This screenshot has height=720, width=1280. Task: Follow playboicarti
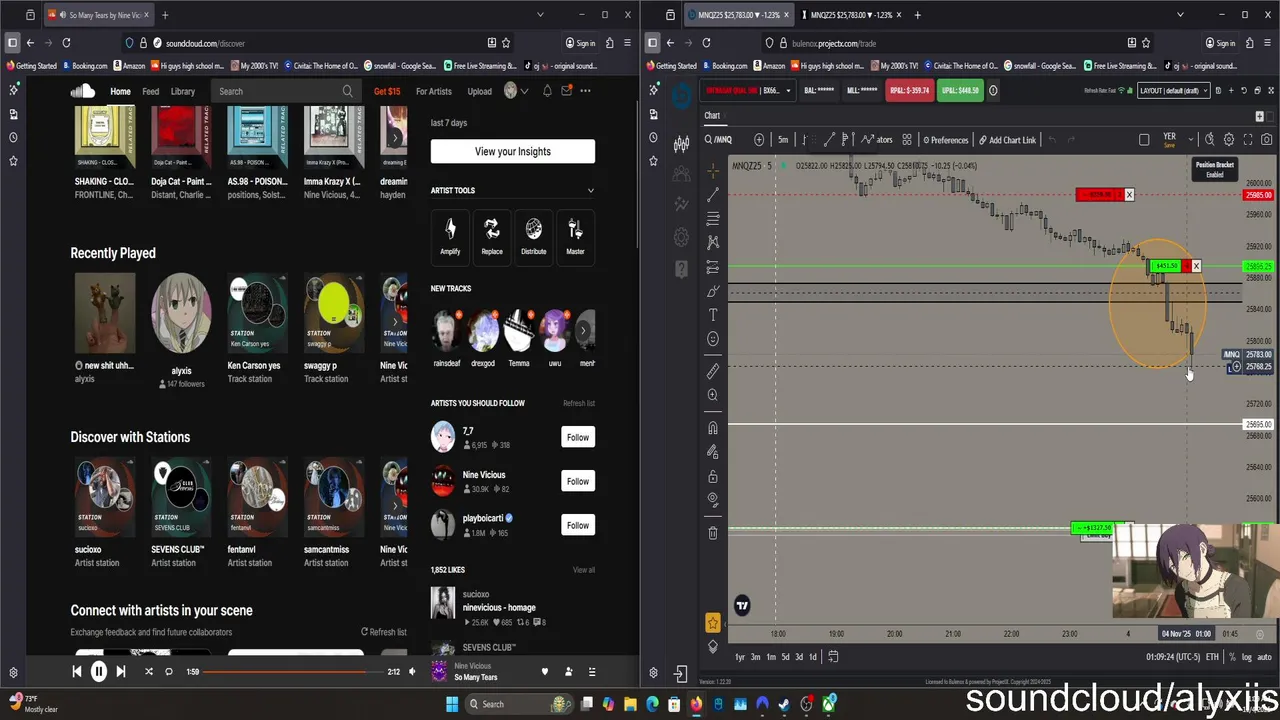tap(578, 525)
